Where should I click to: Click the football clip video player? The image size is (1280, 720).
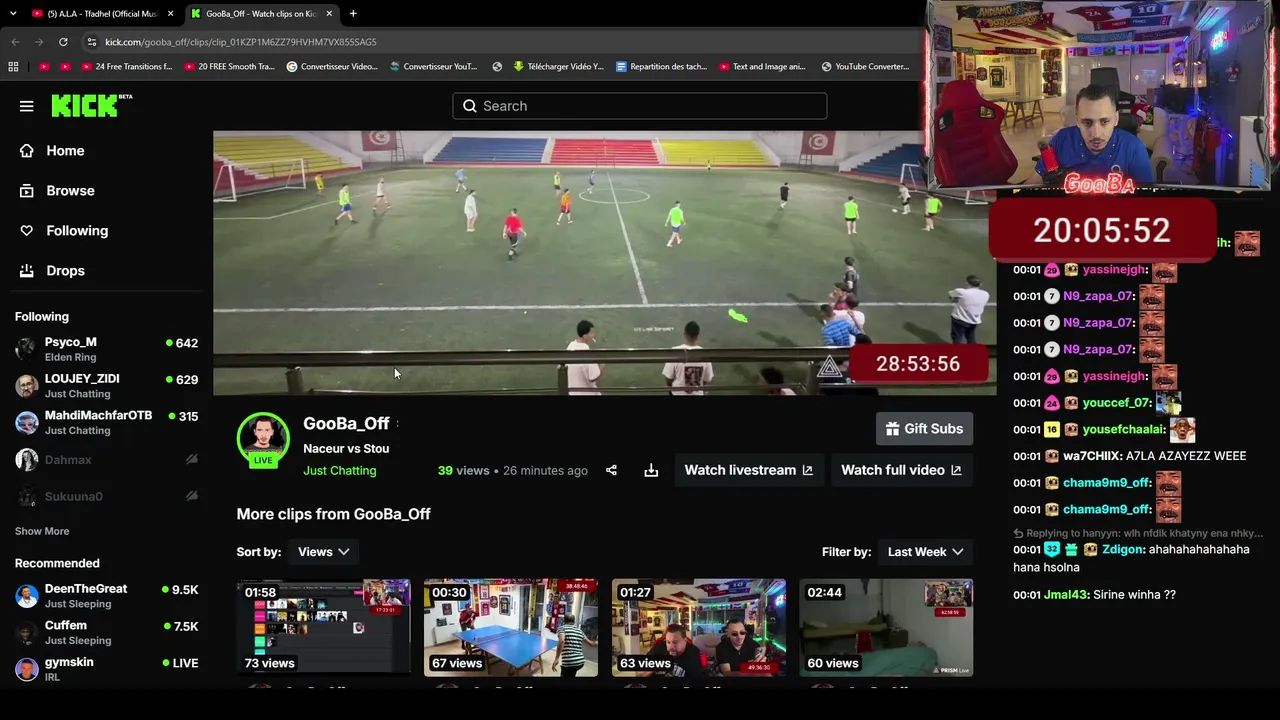tap(604, 263)
